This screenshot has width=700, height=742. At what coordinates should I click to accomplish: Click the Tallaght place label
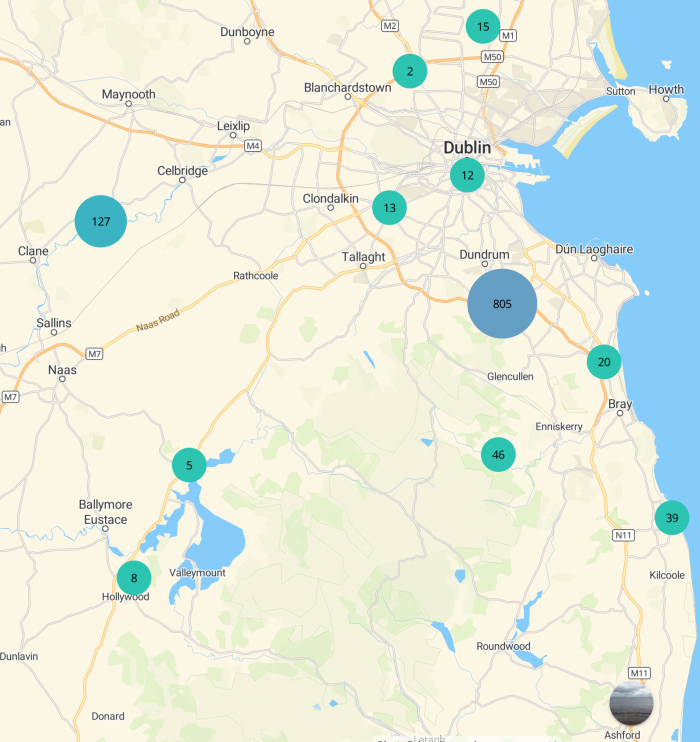pos(363,257)
